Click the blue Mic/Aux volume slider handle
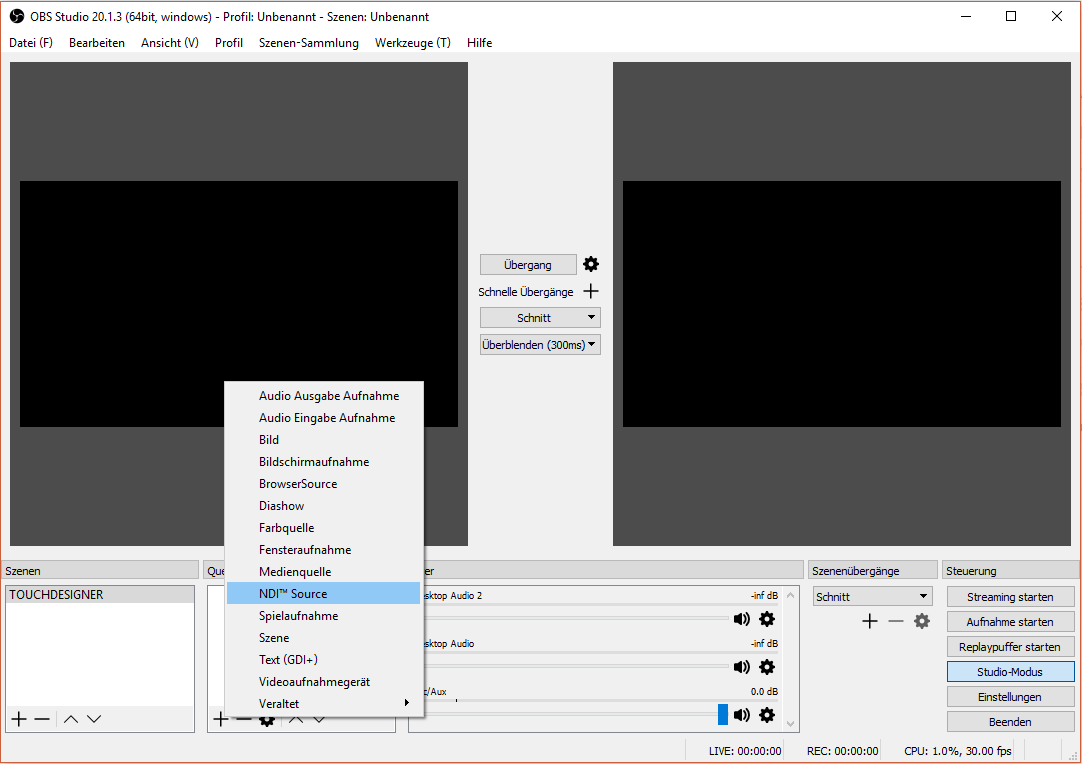 [722, 715]
